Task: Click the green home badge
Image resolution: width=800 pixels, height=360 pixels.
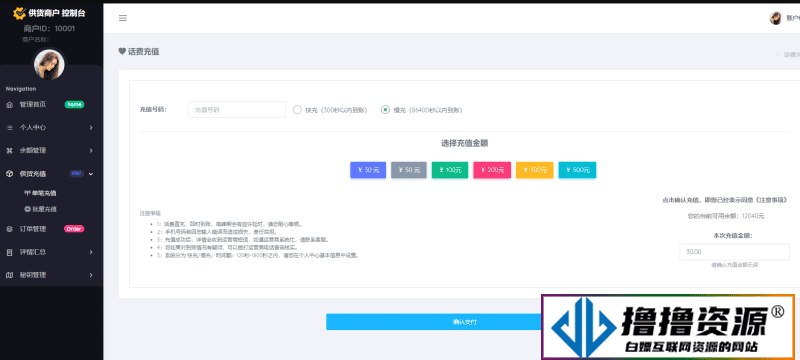Action: tap(74, 105)
